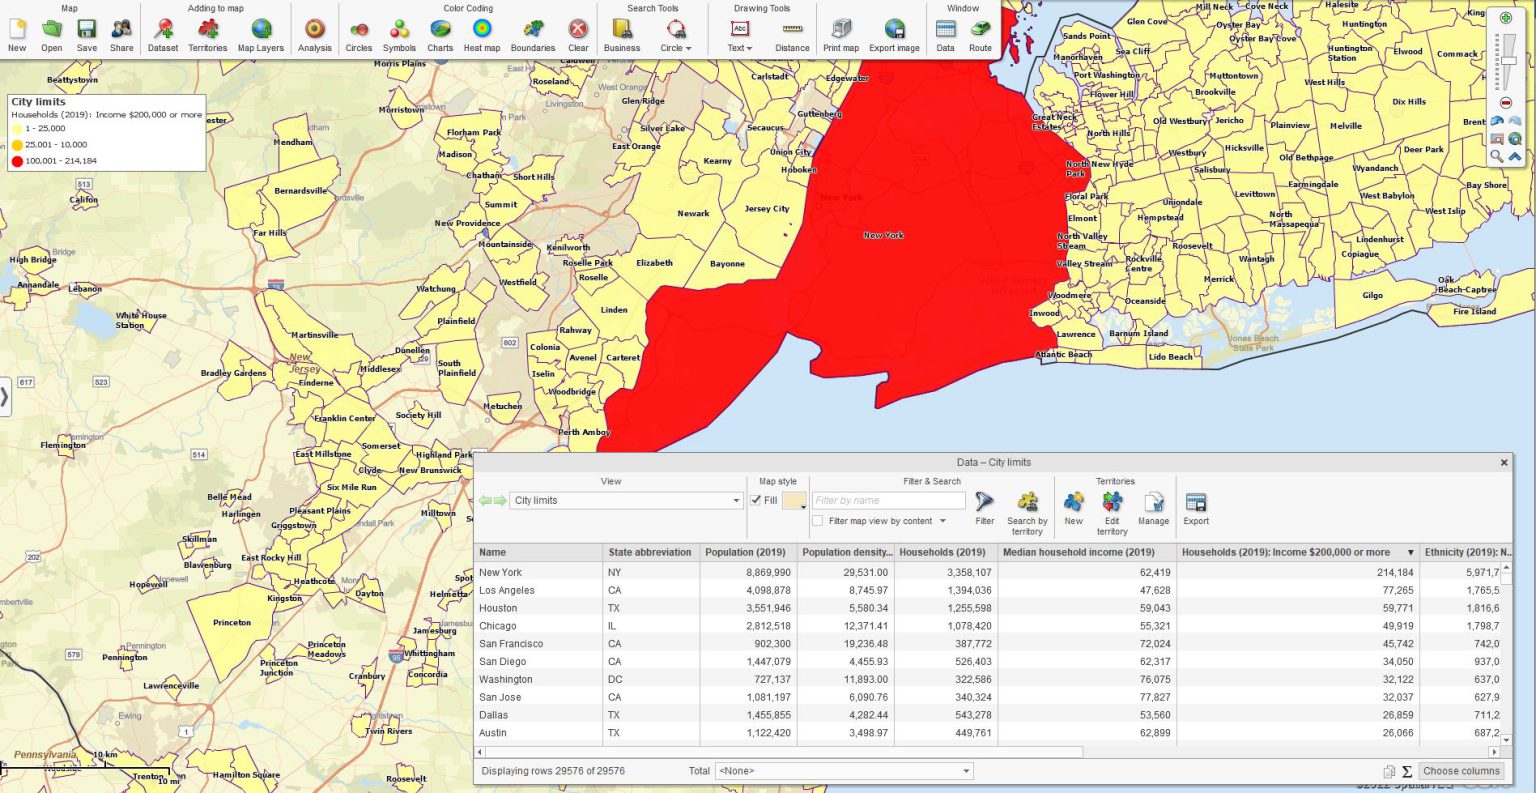The image size is (1536, 793).
Task: Add Charts to the map
Action: click(440, 34)
